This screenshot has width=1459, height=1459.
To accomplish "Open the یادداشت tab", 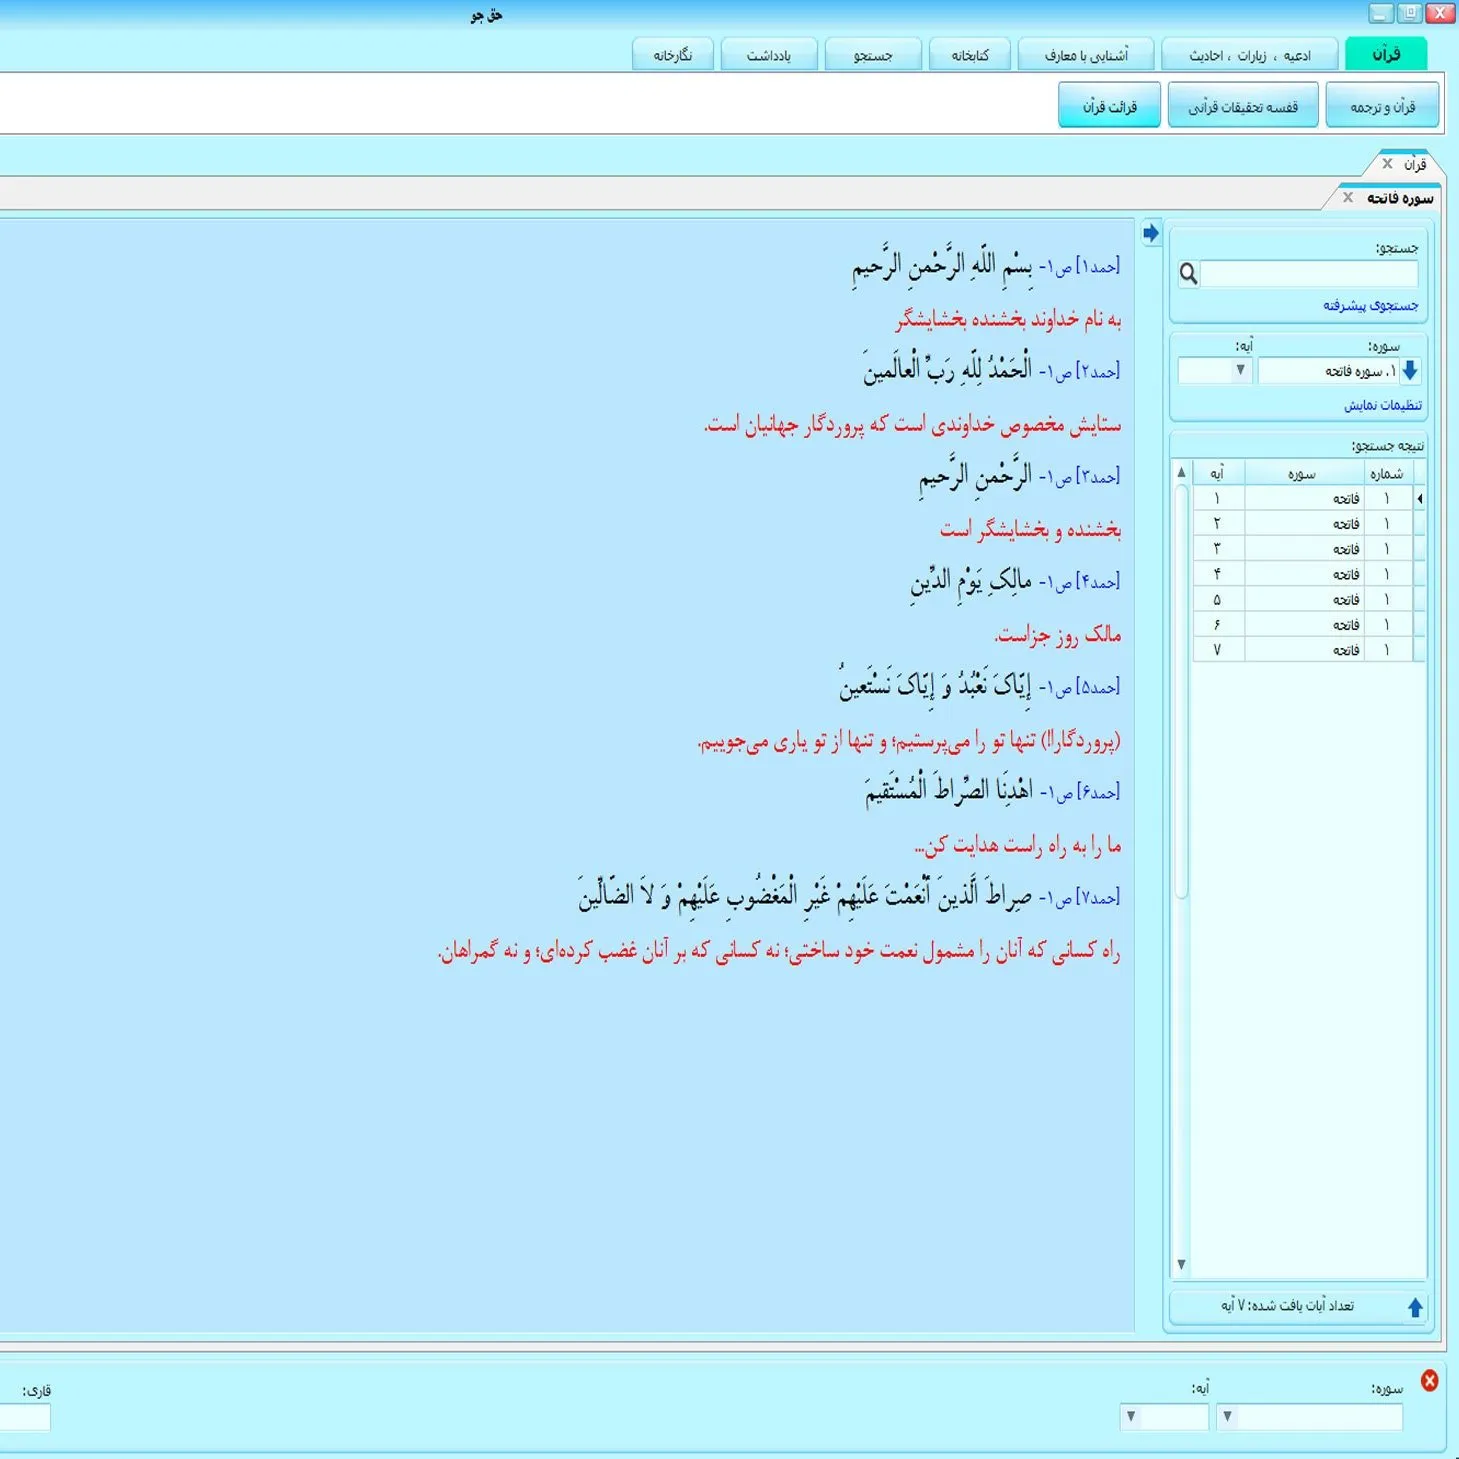I will [x=768, y=55].
